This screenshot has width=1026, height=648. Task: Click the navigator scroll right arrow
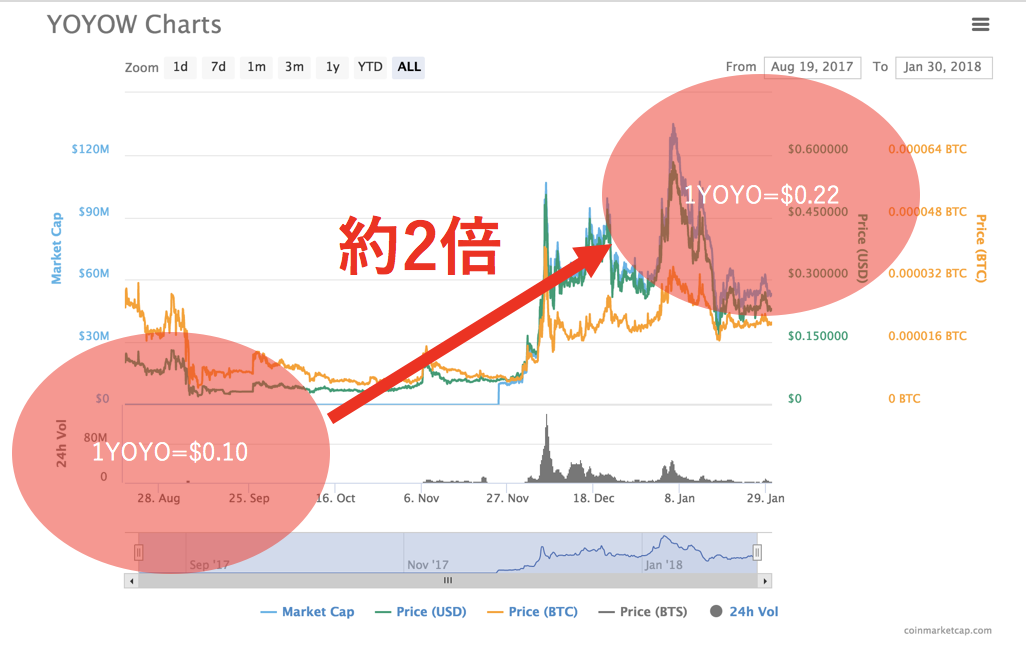click(x=765, y=581)
